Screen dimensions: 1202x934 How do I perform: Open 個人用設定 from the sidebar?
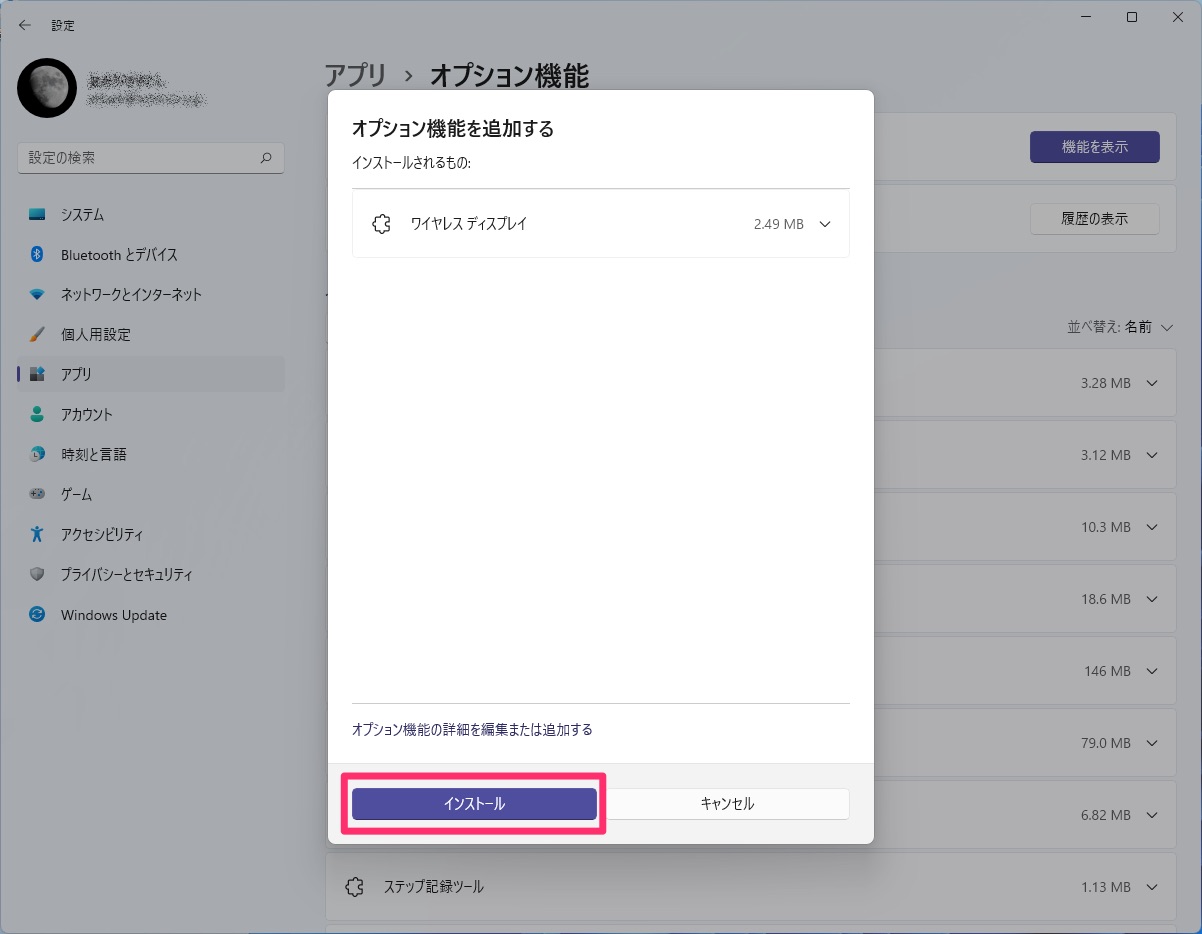tap(151, 335)
